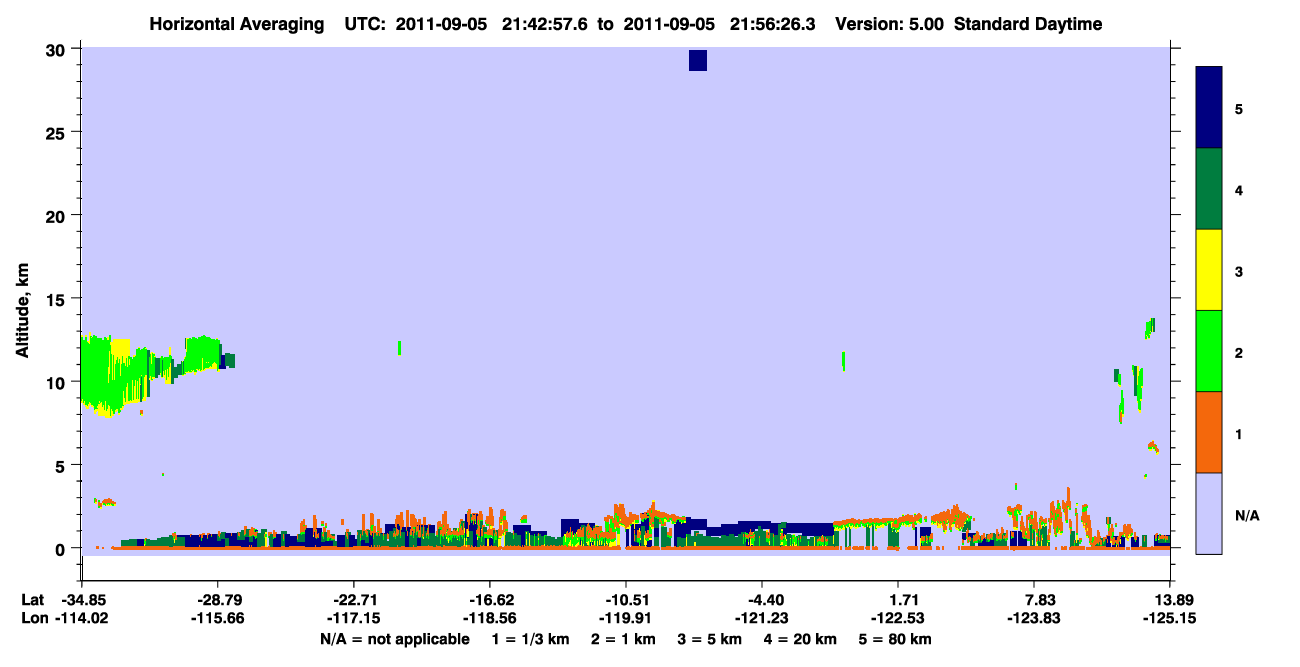
Task: Click the 30 tick label on the altitude axis
Action: [x=58, y=50]
